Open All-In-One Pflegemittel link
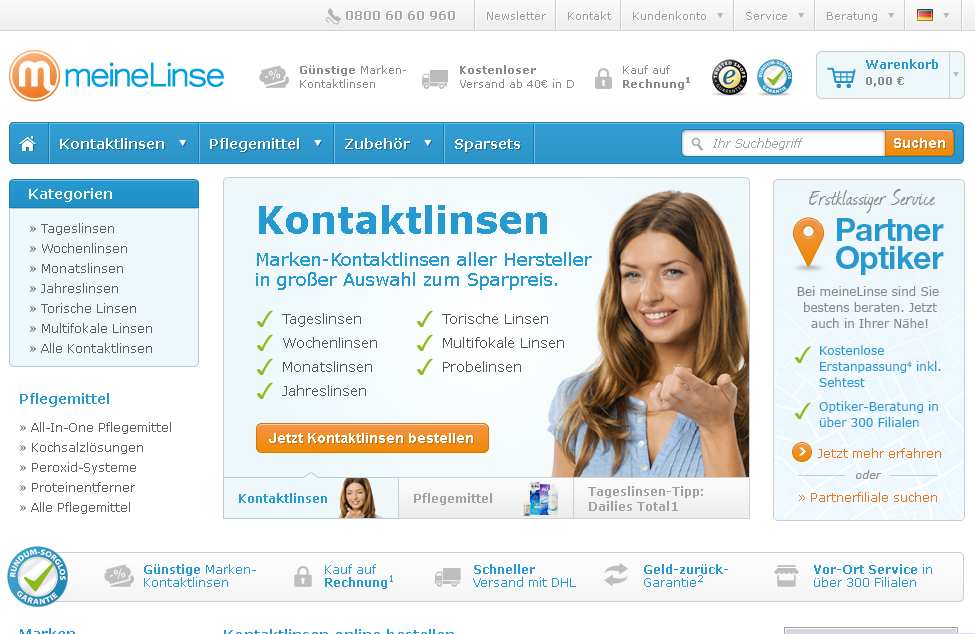975x634 pixels. pyautogui.click(x=101, y=427)
